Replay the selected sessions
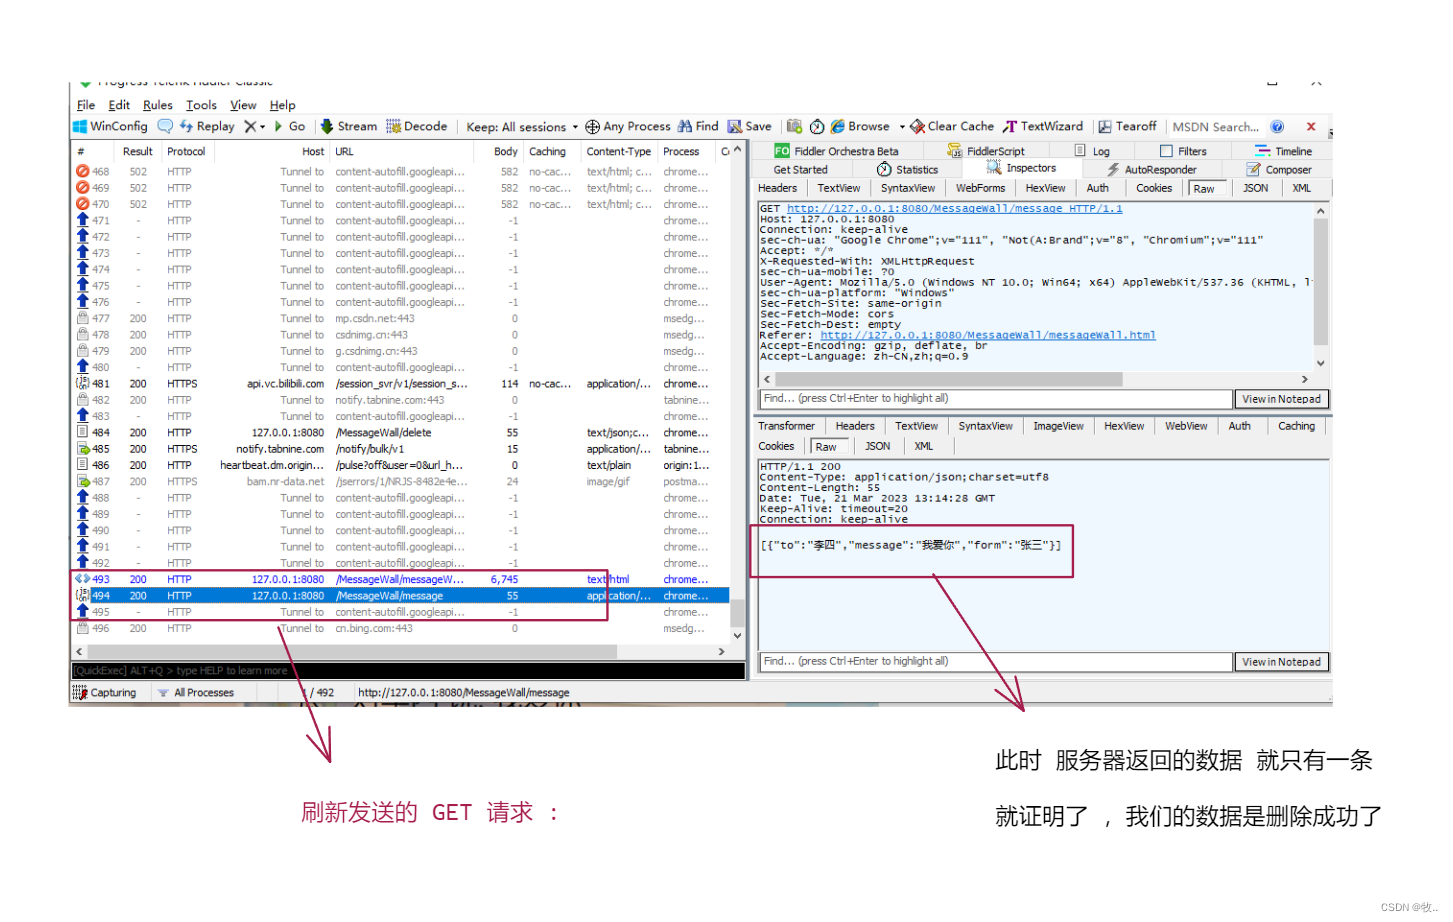 click(207, 127)
